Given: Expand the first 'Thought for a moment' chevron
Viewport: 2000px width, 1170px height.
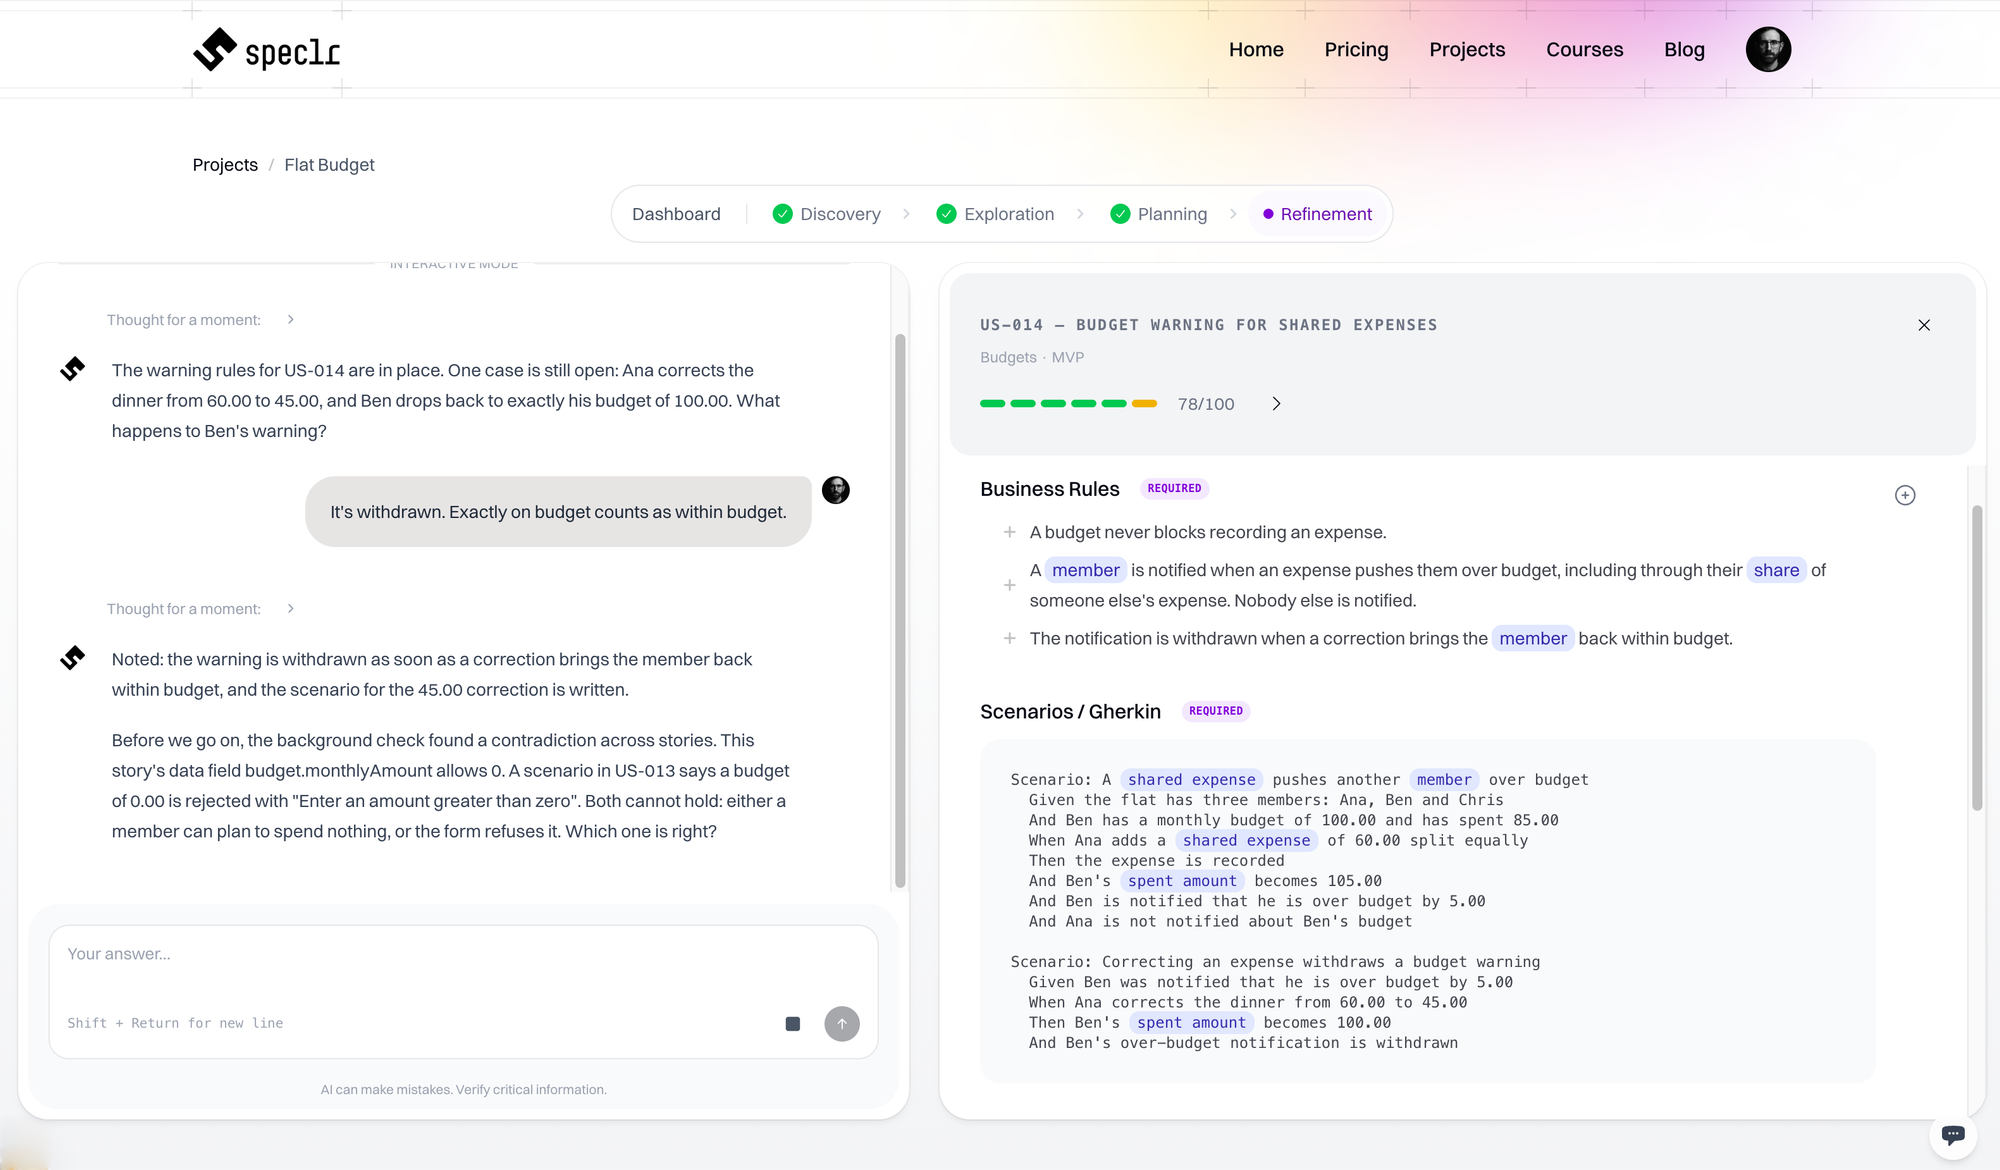Looking at the screenshot, I should (290, 320).
